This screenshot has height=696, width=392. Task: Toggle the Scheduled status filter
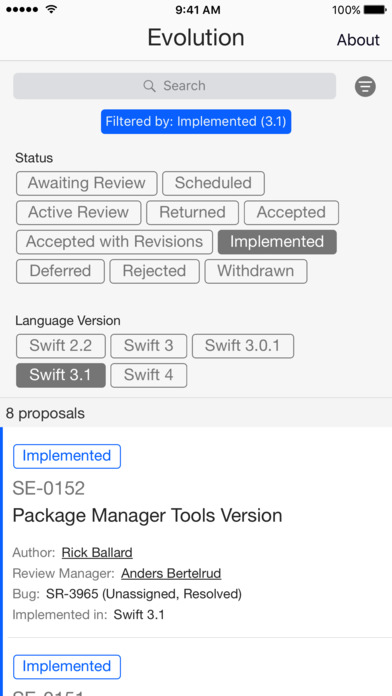pos(213,183)
